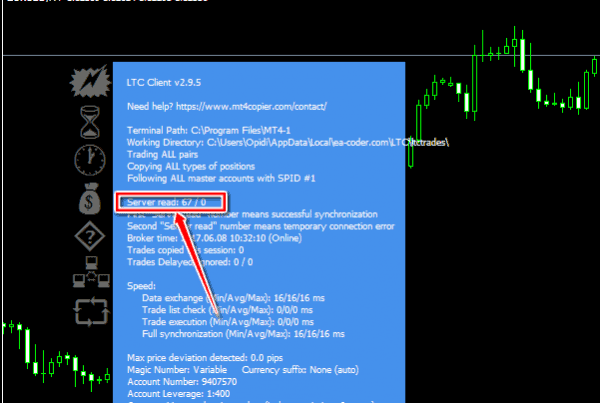Select the 'Server read: 67 / 0' value

[x=166, y=202]
